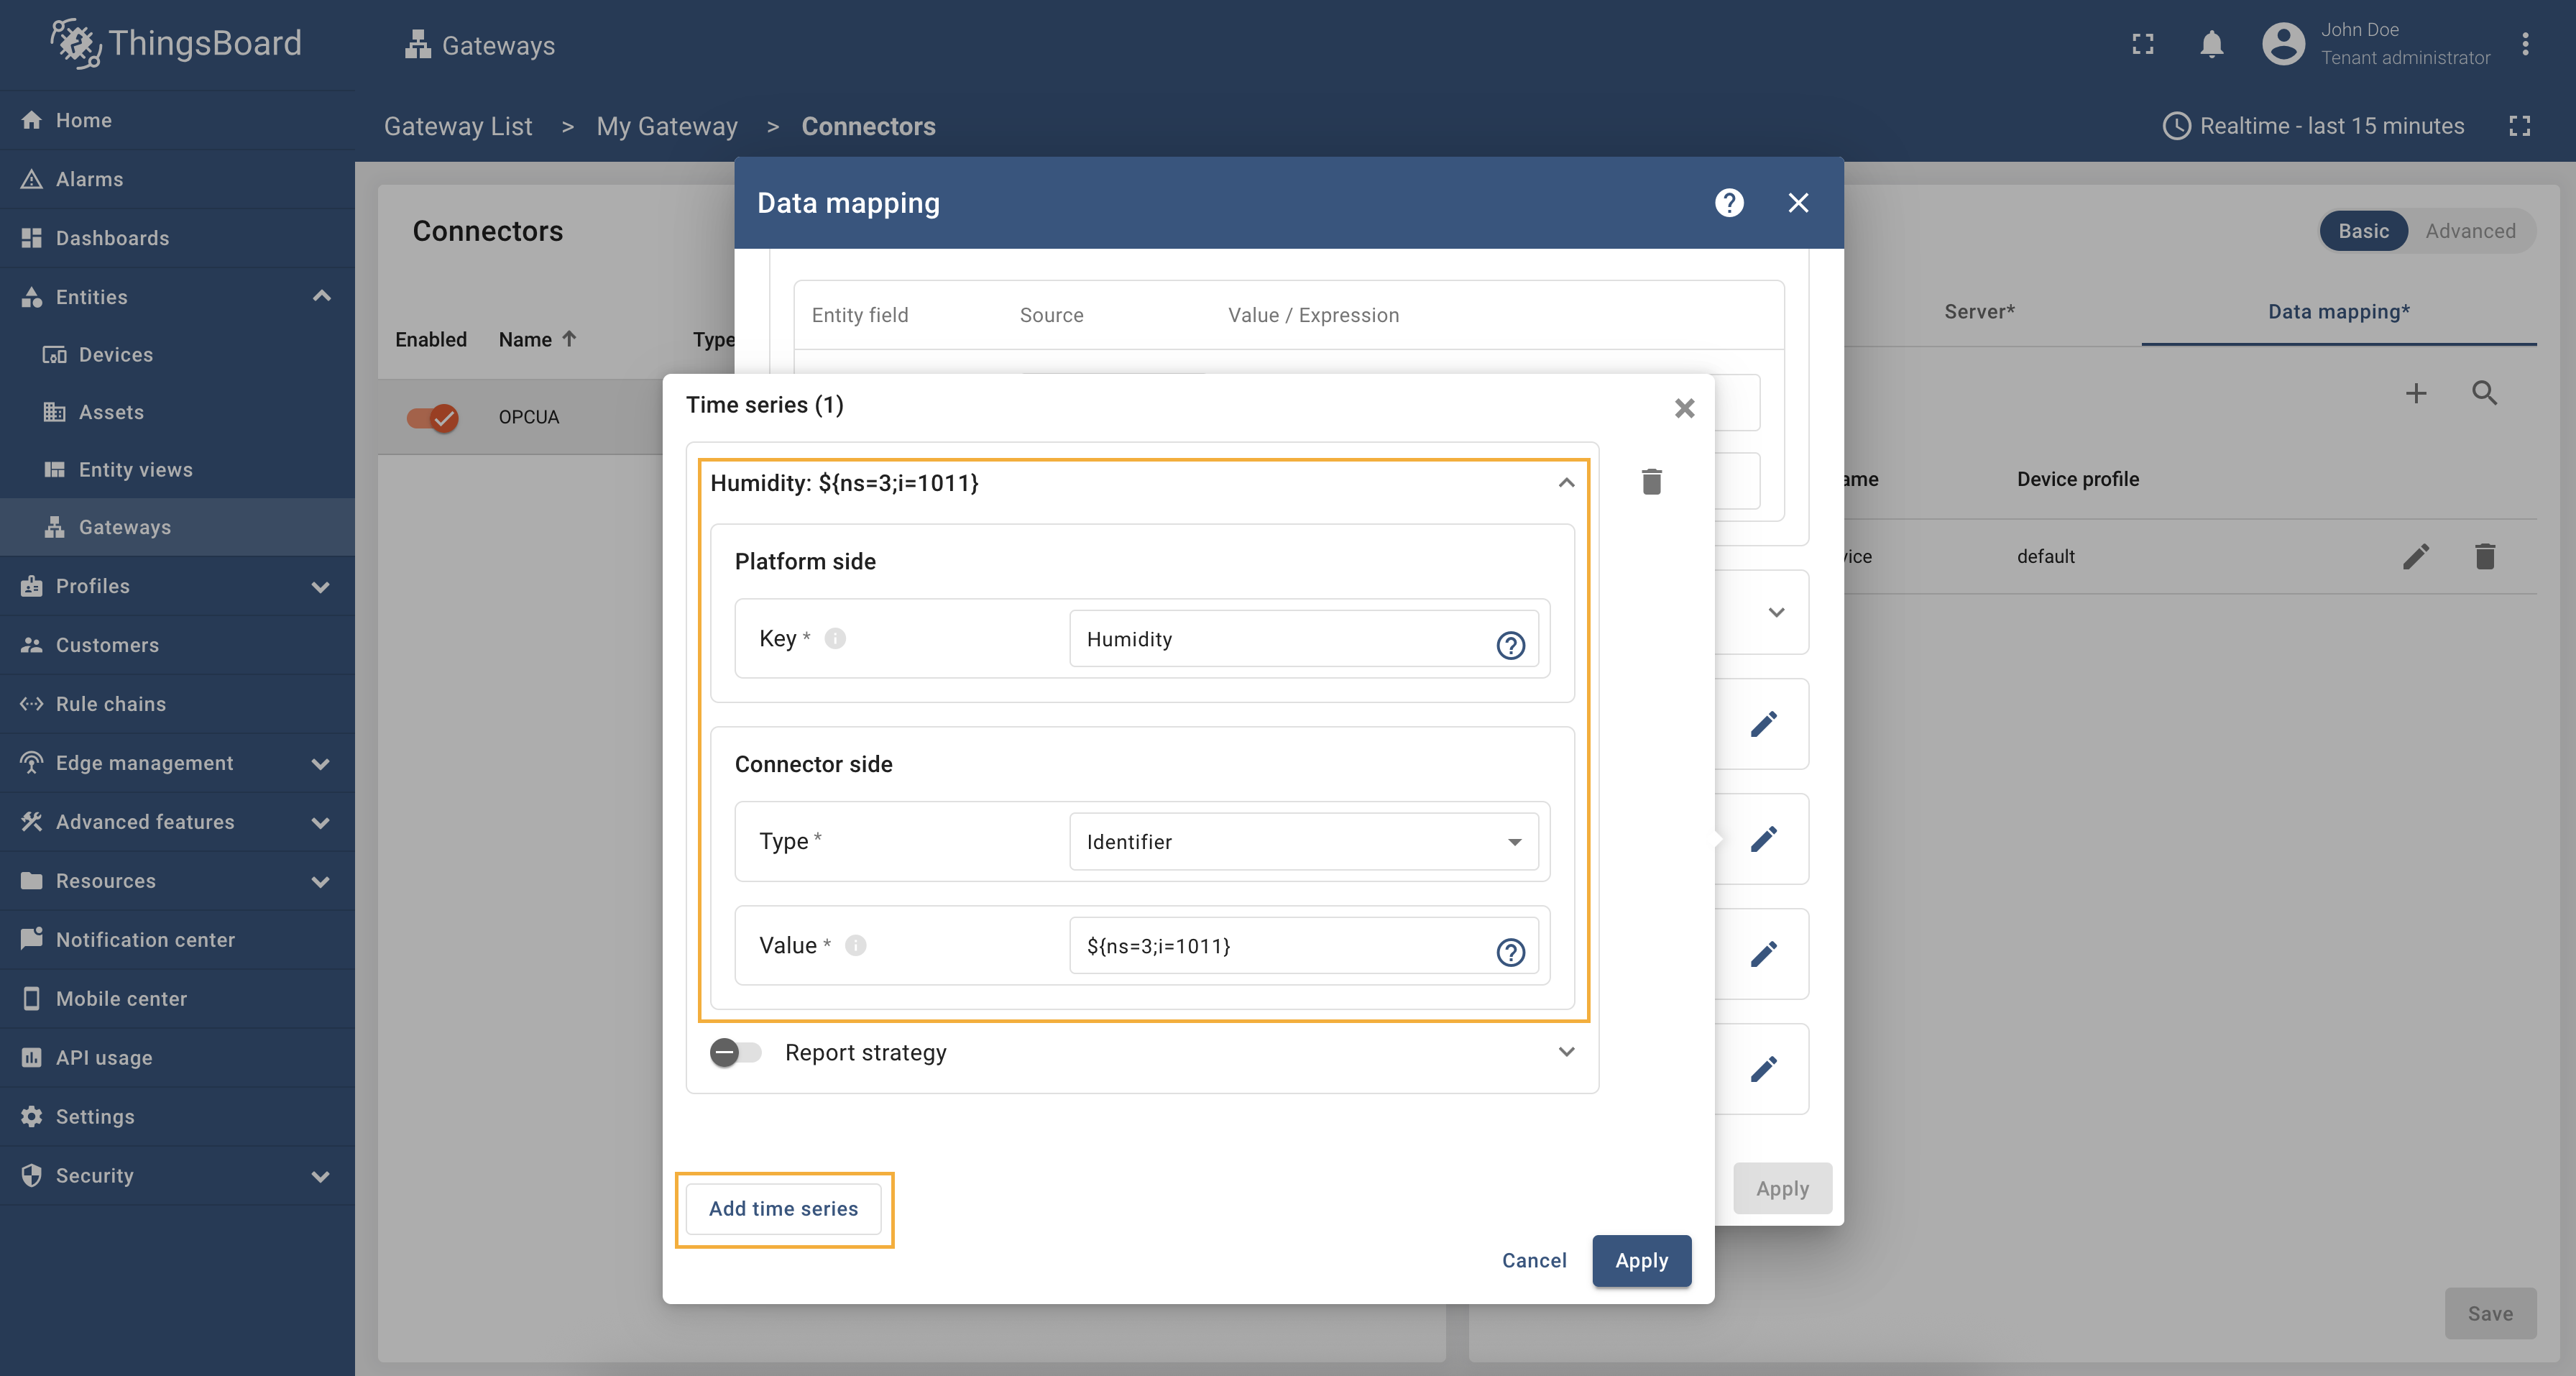Screen dimensions: 2576x1376
Task: Click the Humidity key input field
Action: [x=1280, y=639]
